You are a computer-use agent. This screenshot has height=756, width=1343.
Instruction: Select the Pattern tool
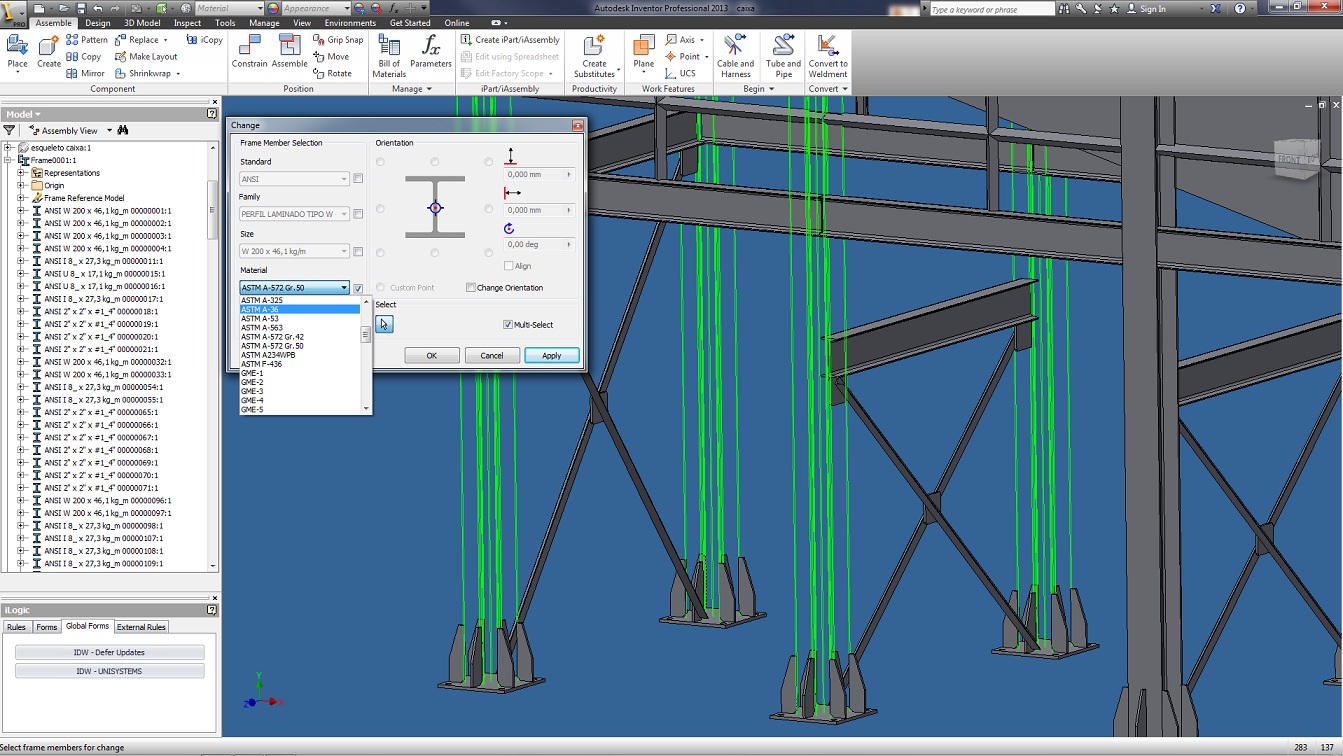87,40
